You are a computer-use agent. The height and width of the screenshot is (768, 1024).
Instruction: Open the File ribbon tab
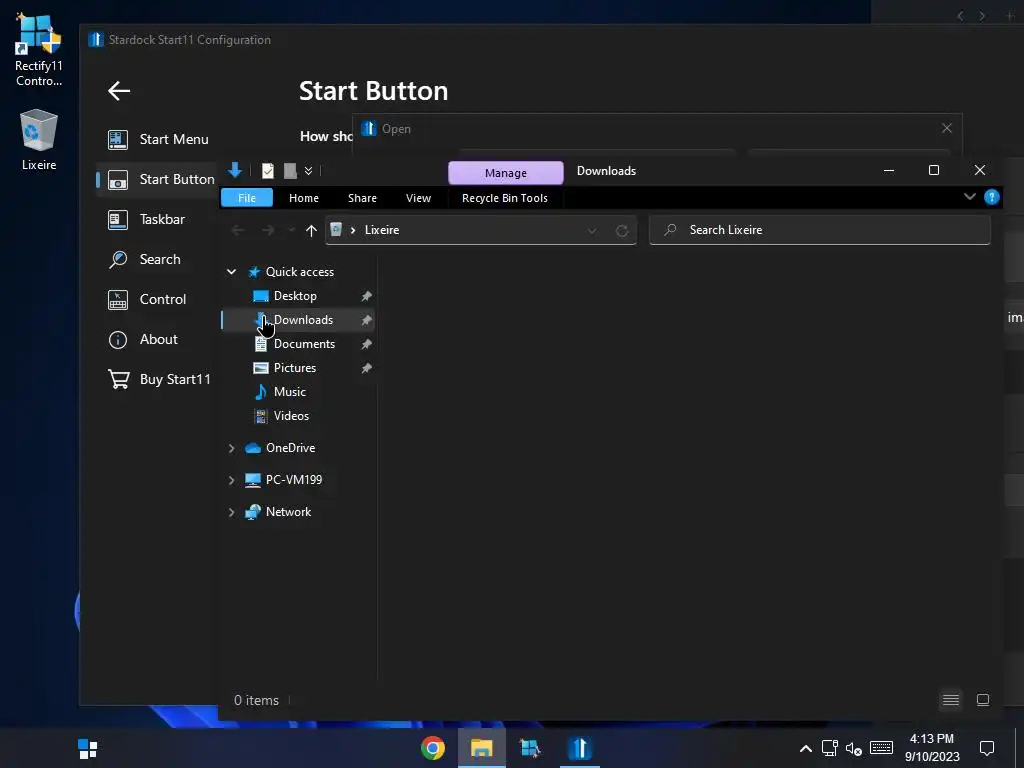(247, 198)
